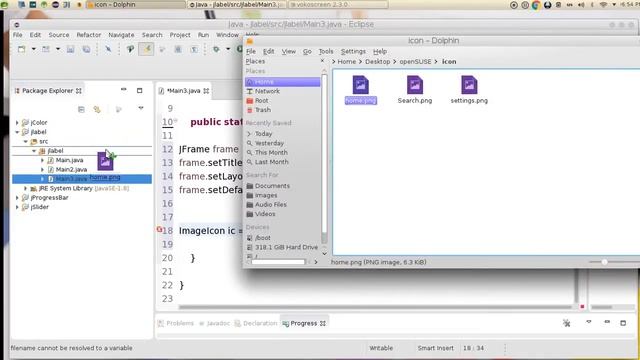Expand the JRE System Library node

[x=25, y=188]
